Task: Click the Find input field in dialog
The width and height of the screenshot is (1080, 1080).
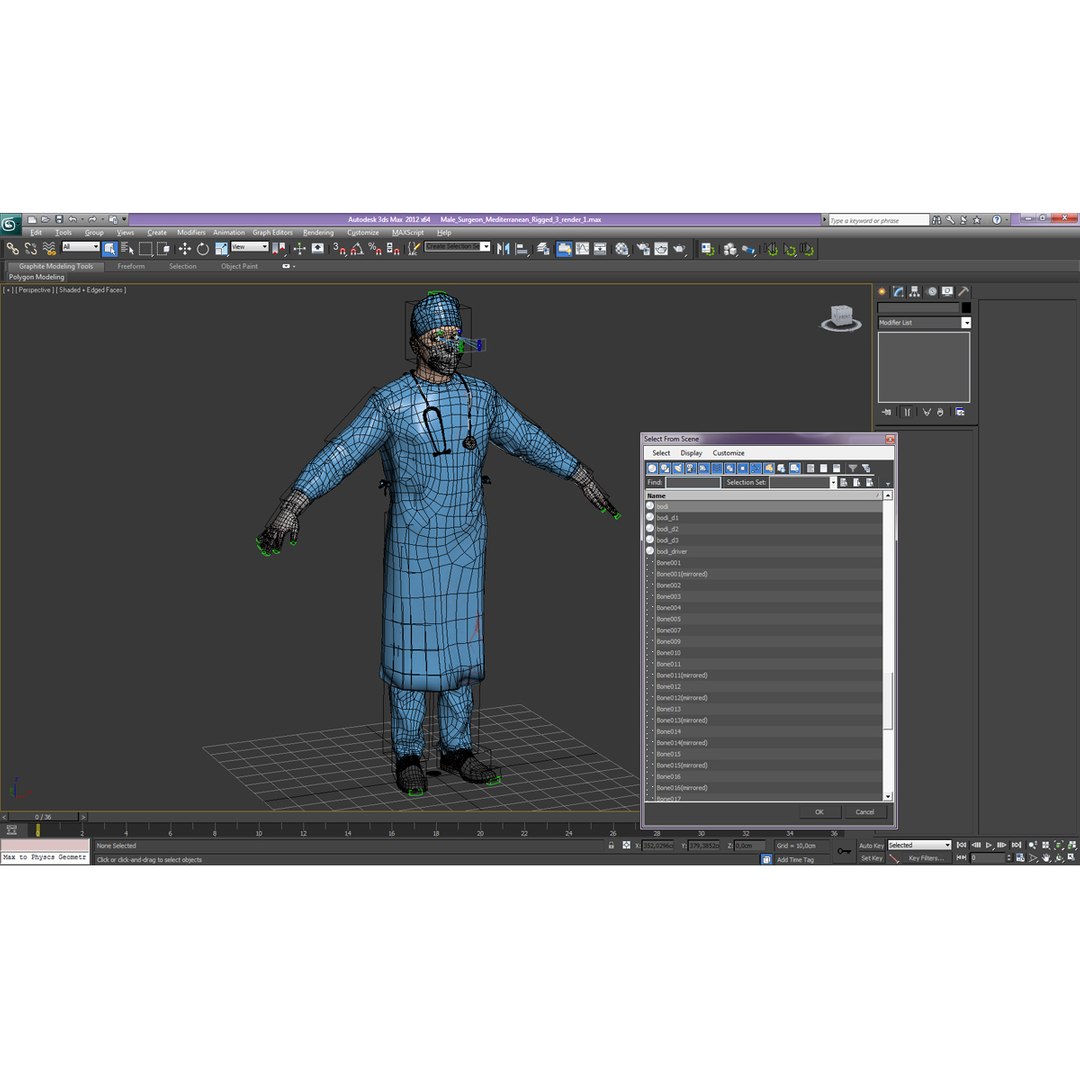Action: coord(693,482)
